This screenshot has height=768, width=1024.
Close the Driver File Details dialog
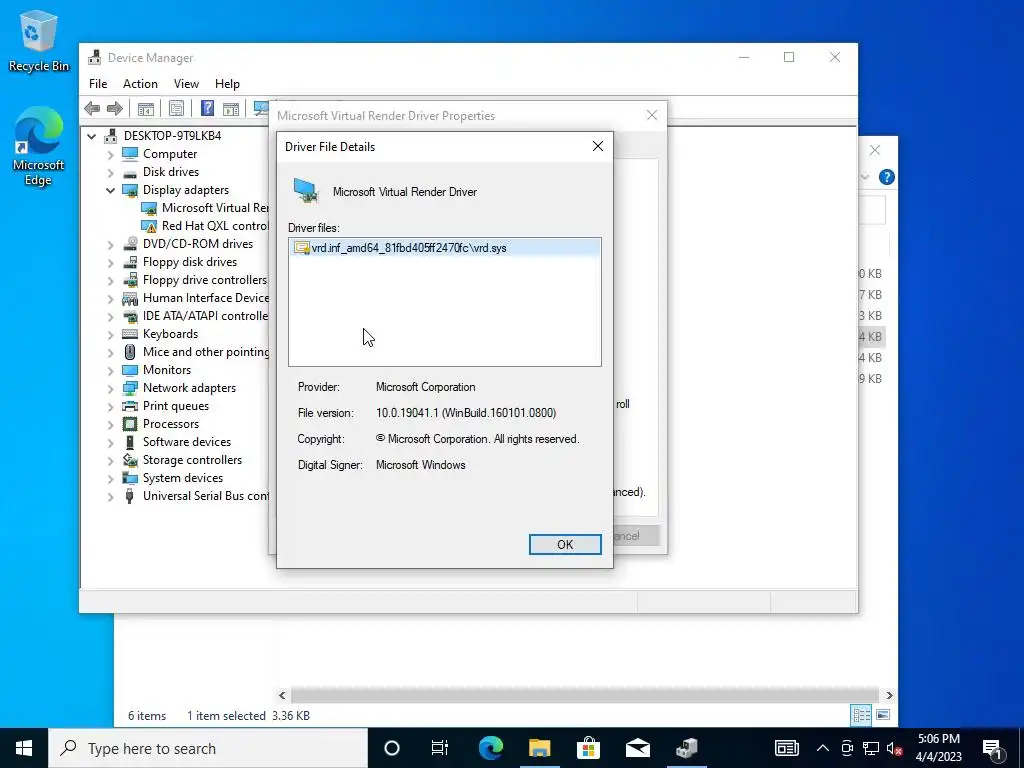(x=598, y=146)
